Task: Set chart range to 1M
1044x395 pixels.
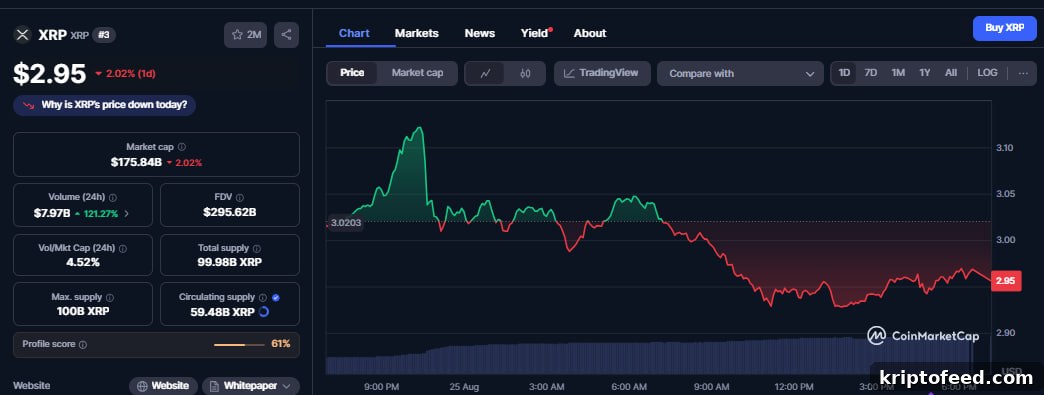Action: coord(898,73)
